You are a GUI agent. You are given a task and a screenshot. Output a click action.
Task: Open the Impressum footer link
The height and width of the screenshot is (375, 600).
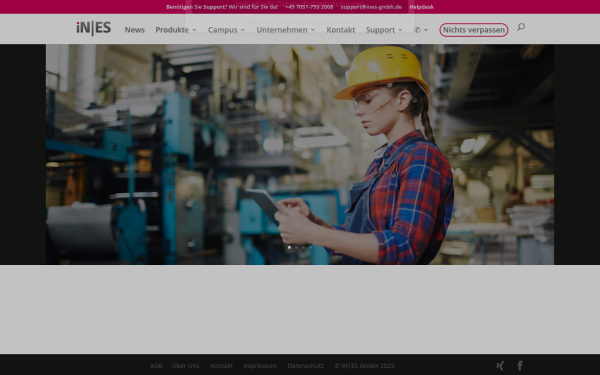(260, 366)
